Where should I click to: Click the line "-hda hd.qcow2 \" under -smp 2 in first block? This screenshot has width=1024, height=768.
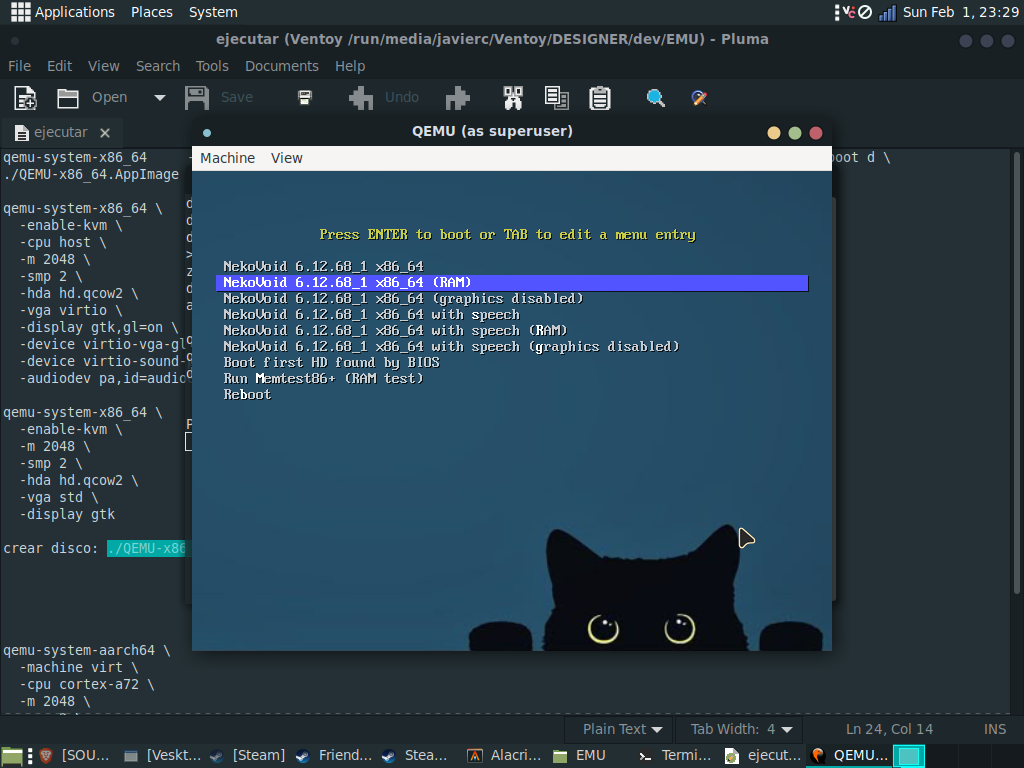pos(79,293)
